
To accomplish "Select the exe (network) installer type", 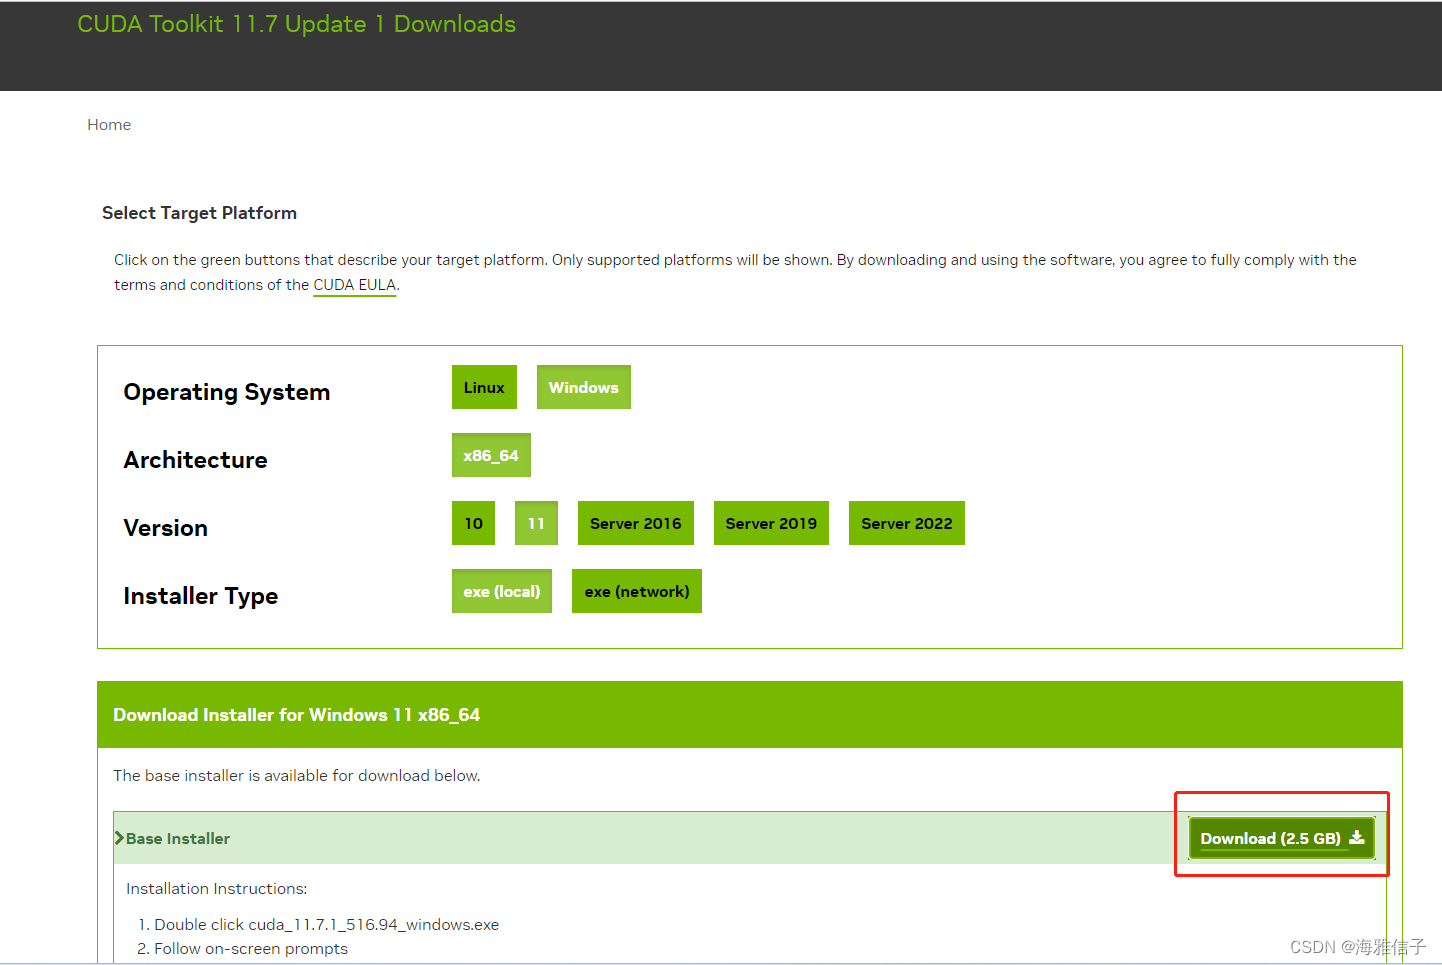I will [x=636, y=591].
